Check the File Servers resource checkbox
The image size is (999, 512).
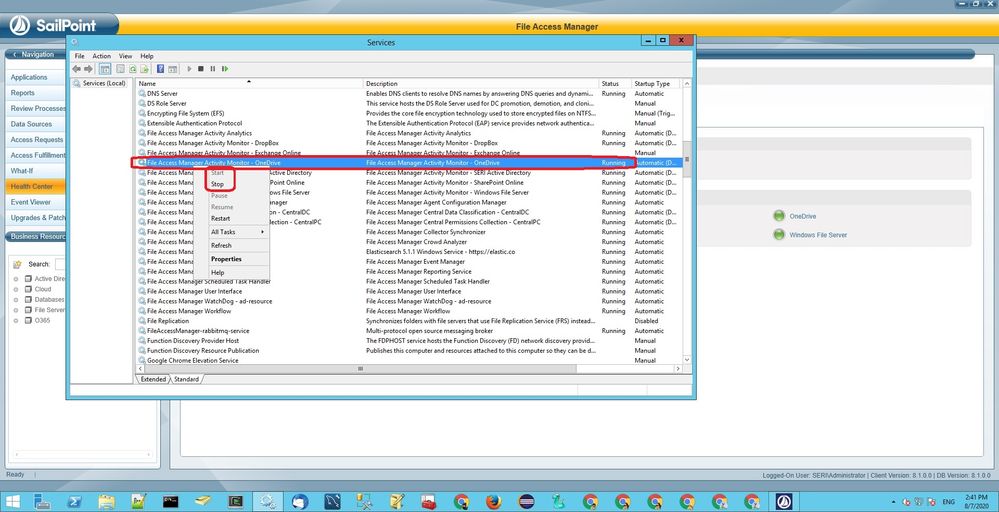[28, 310]
